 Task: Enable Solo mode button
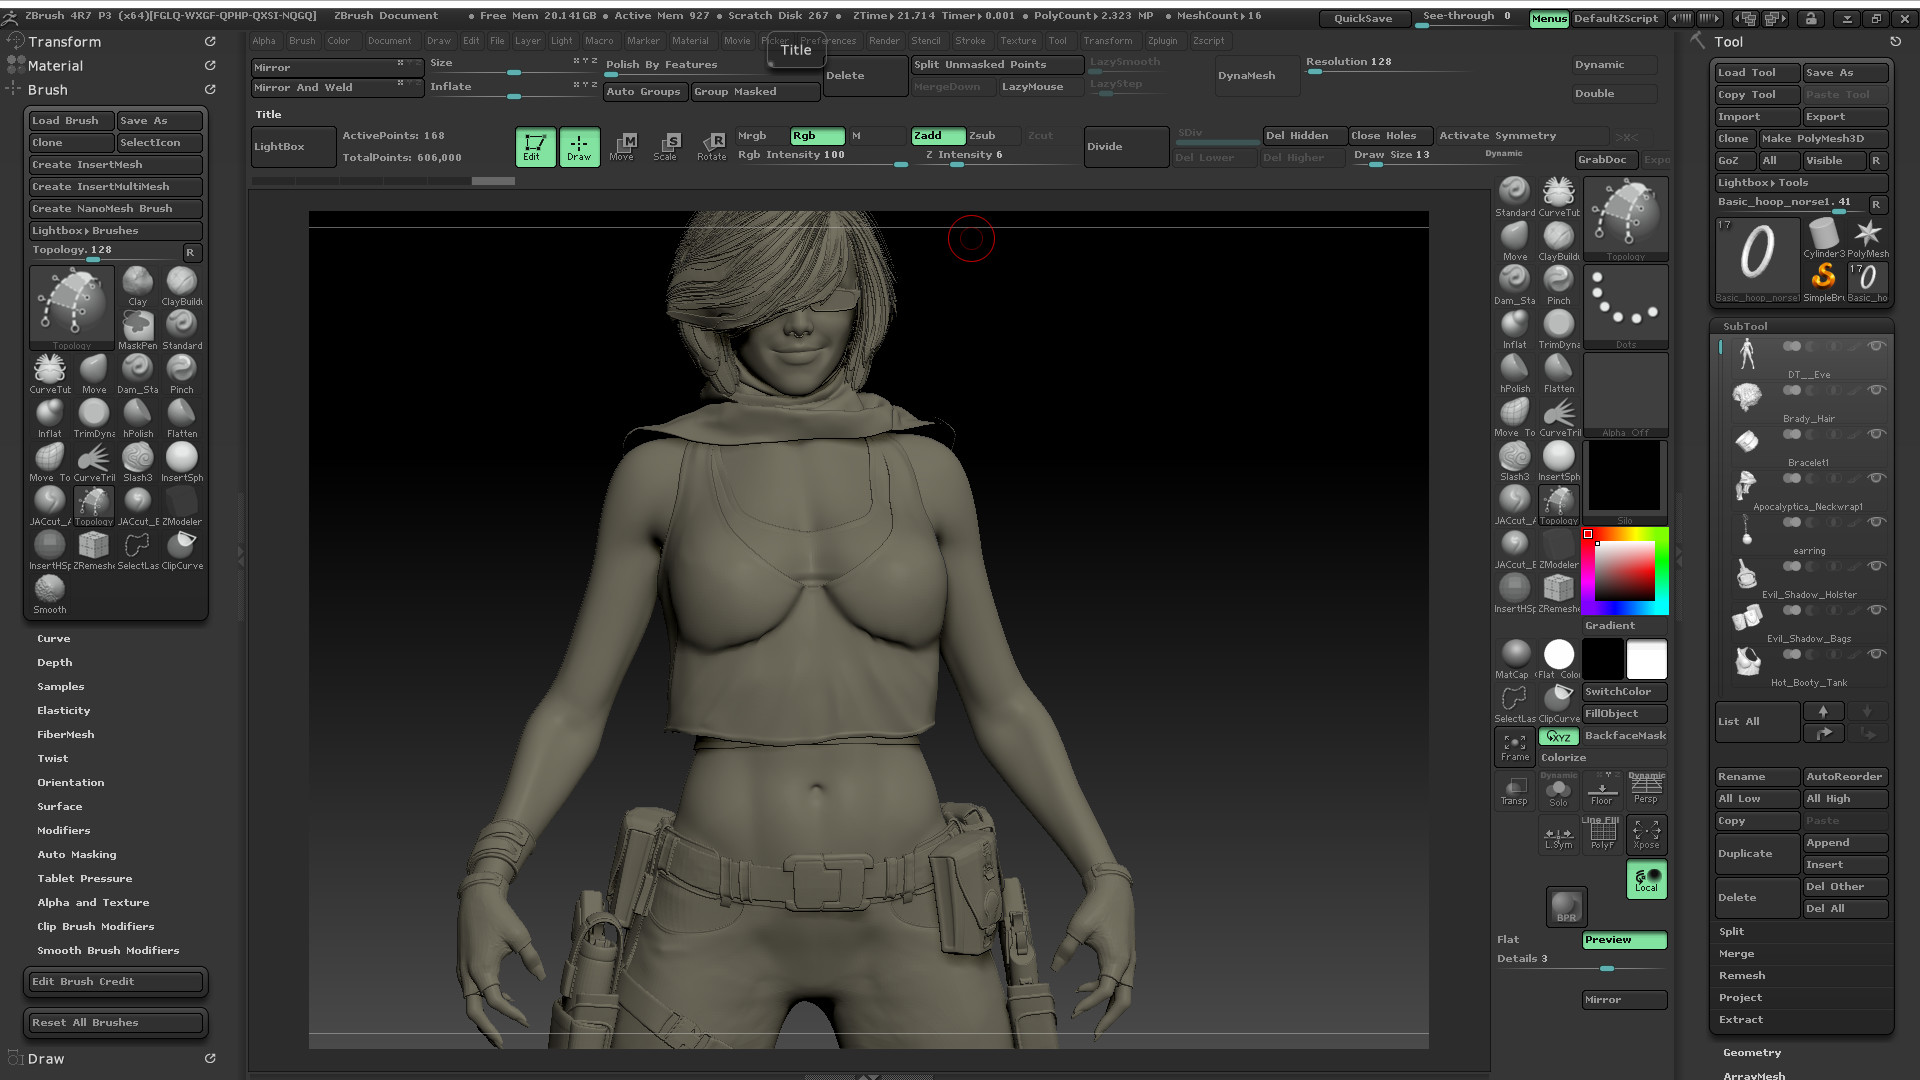(1558, 790)
